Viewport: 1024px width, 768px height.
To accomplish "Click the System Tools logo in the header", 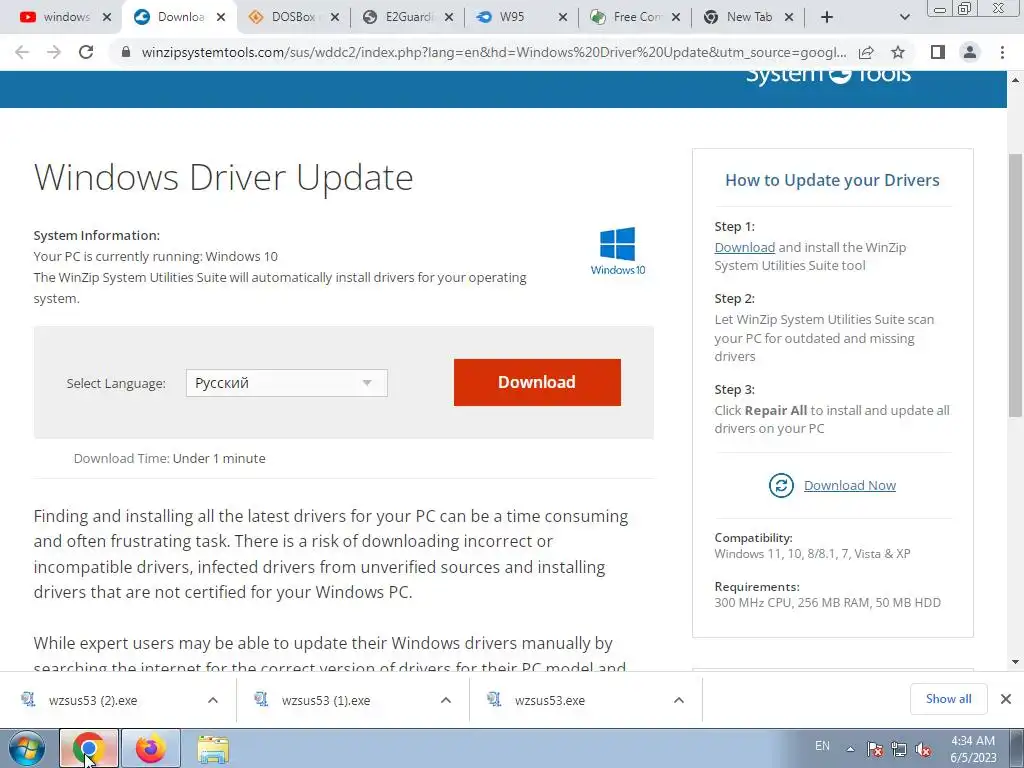I will pos(828,77).
